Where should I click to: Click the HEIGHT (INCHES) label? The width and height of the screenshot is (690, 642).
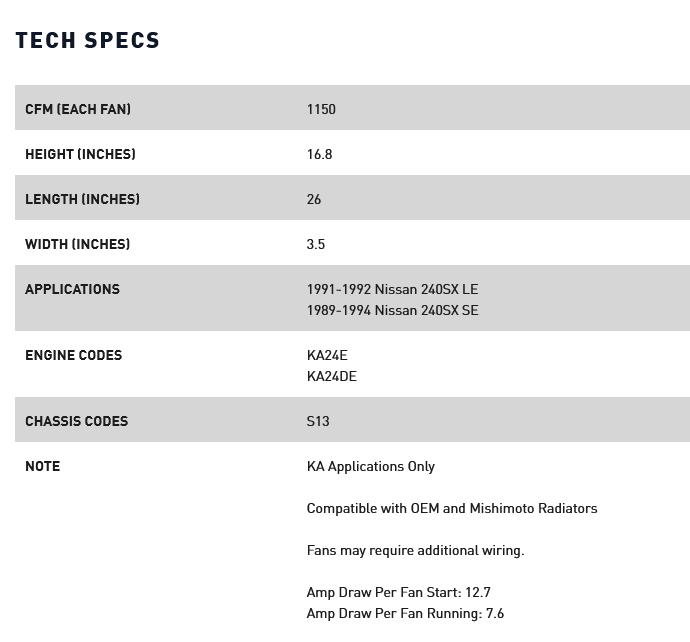pos(80,154)
